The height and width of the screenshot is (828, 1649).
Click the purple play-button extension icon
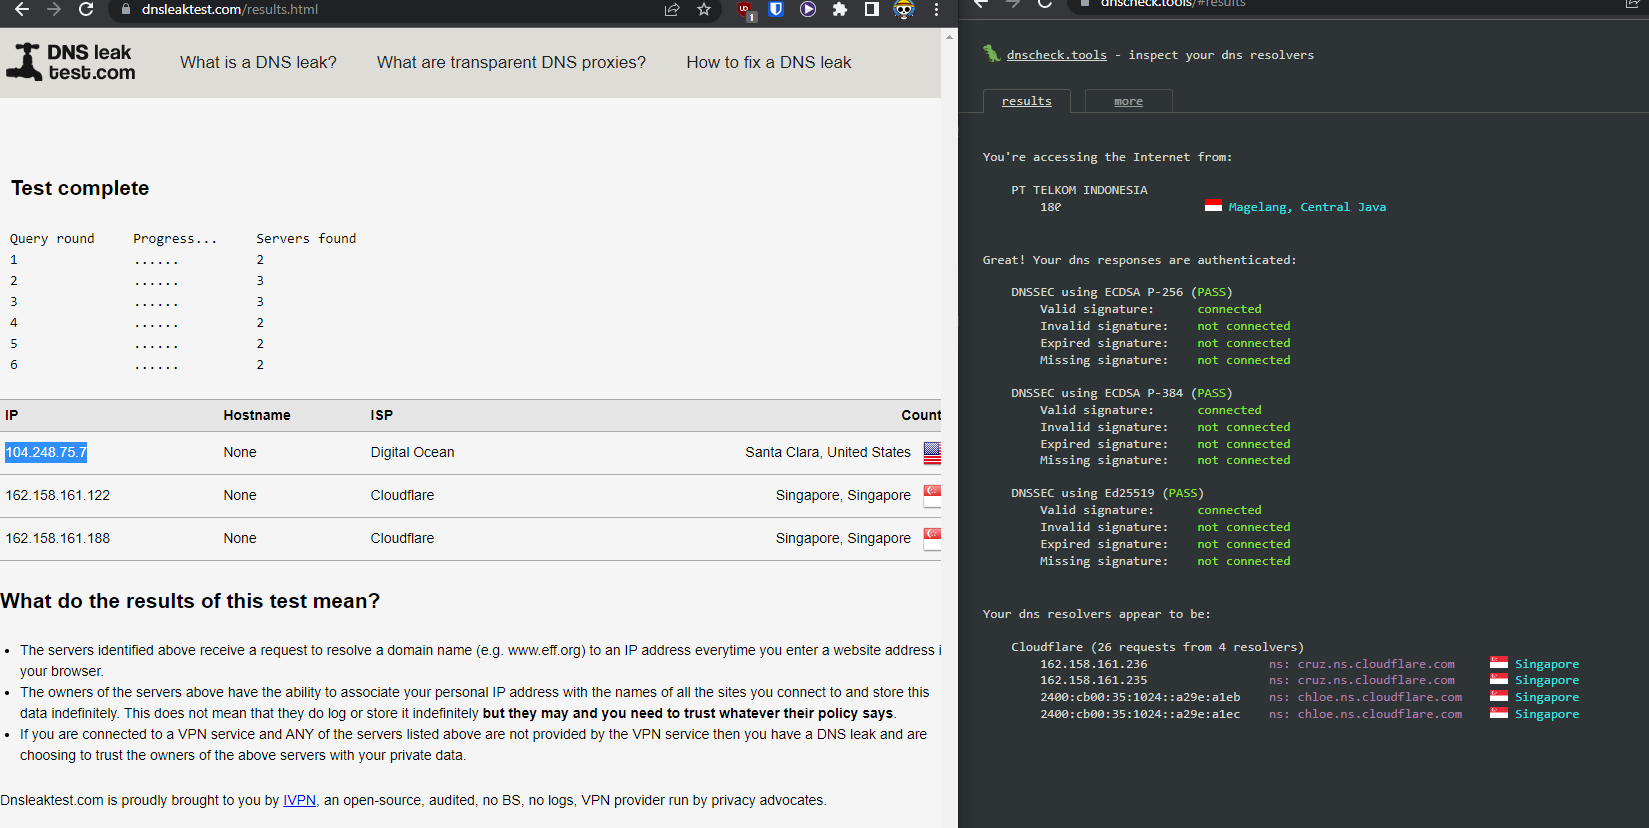click(808, 9)
